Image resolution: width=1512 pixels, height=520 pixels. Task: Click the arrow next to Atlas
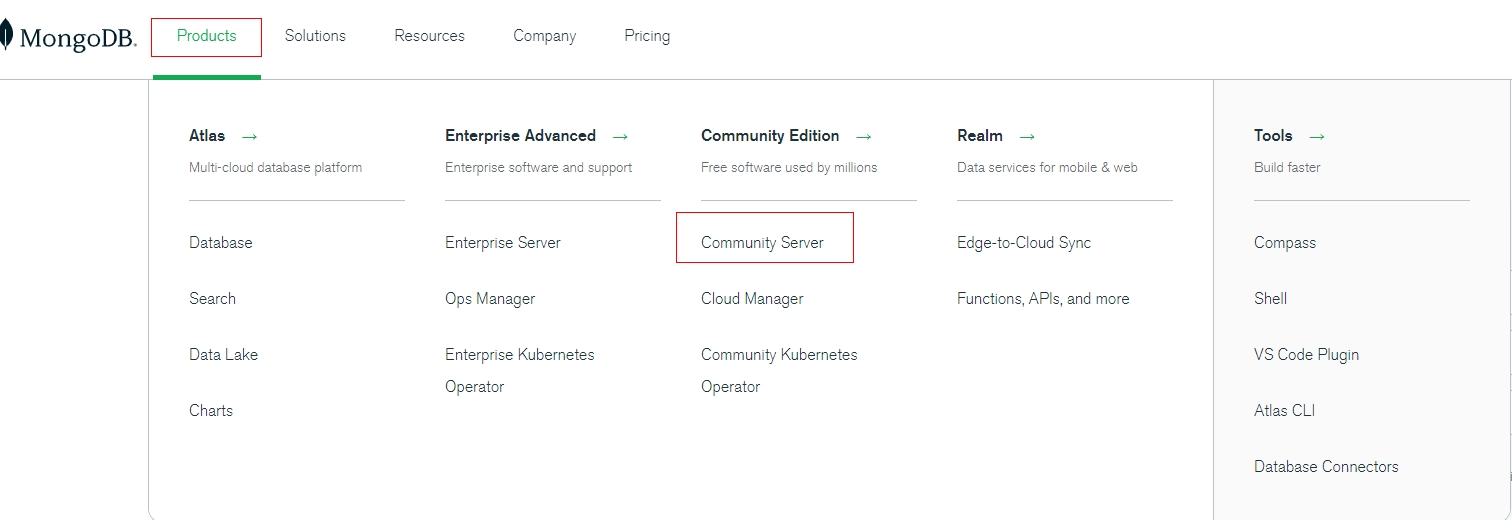[x=250, y=136]
